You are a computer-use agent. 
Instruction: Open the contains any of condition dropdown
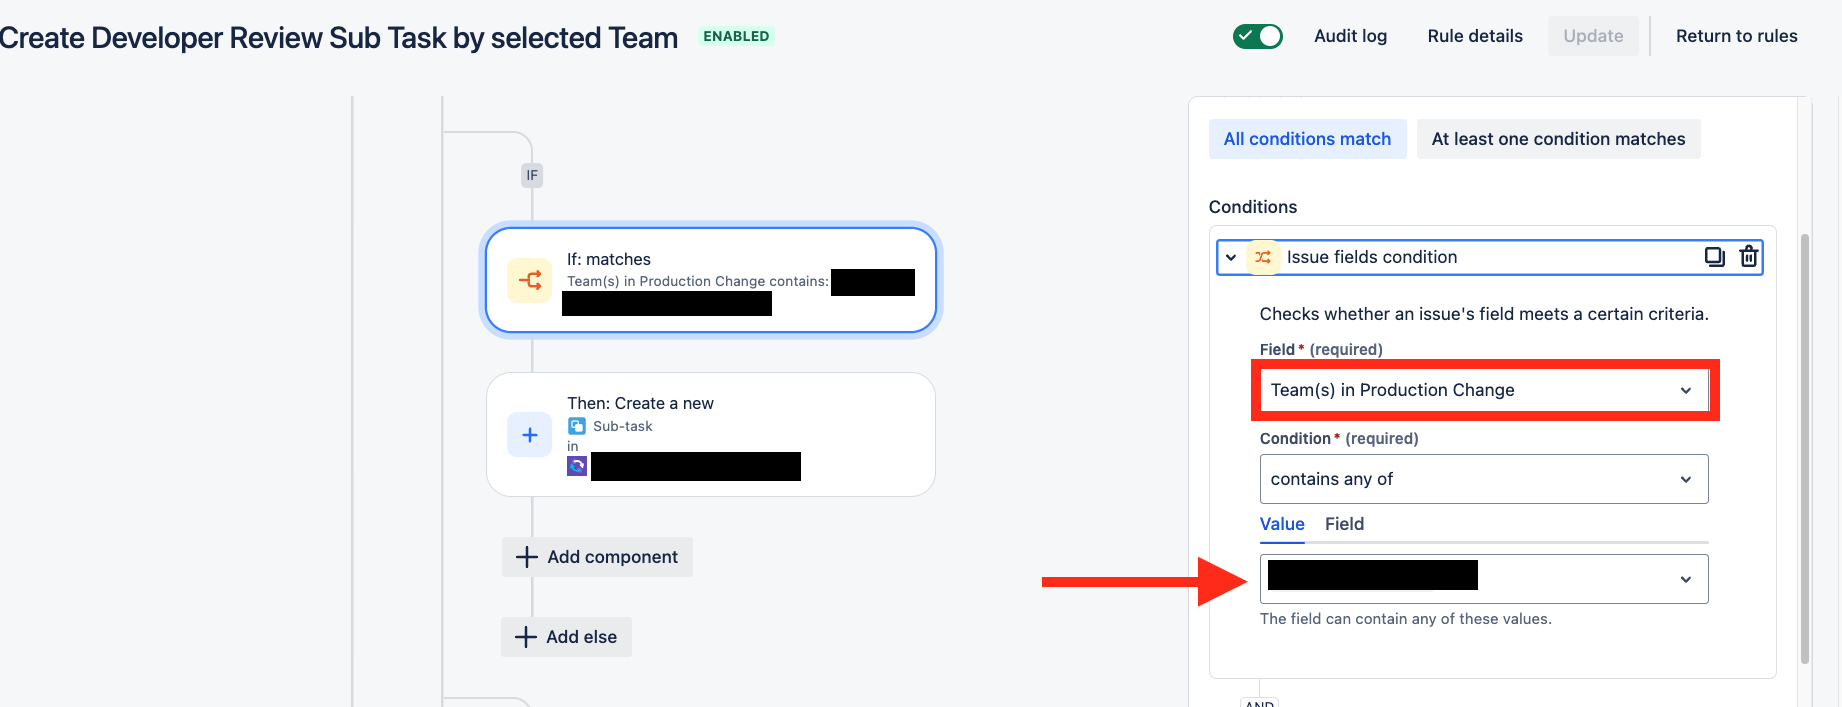click(1484, 479)
